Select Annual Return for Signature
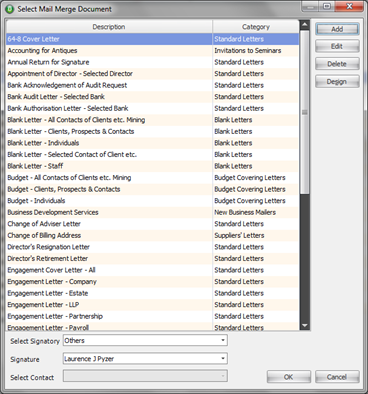Viewport: 368px width, 394px height. 152,62
